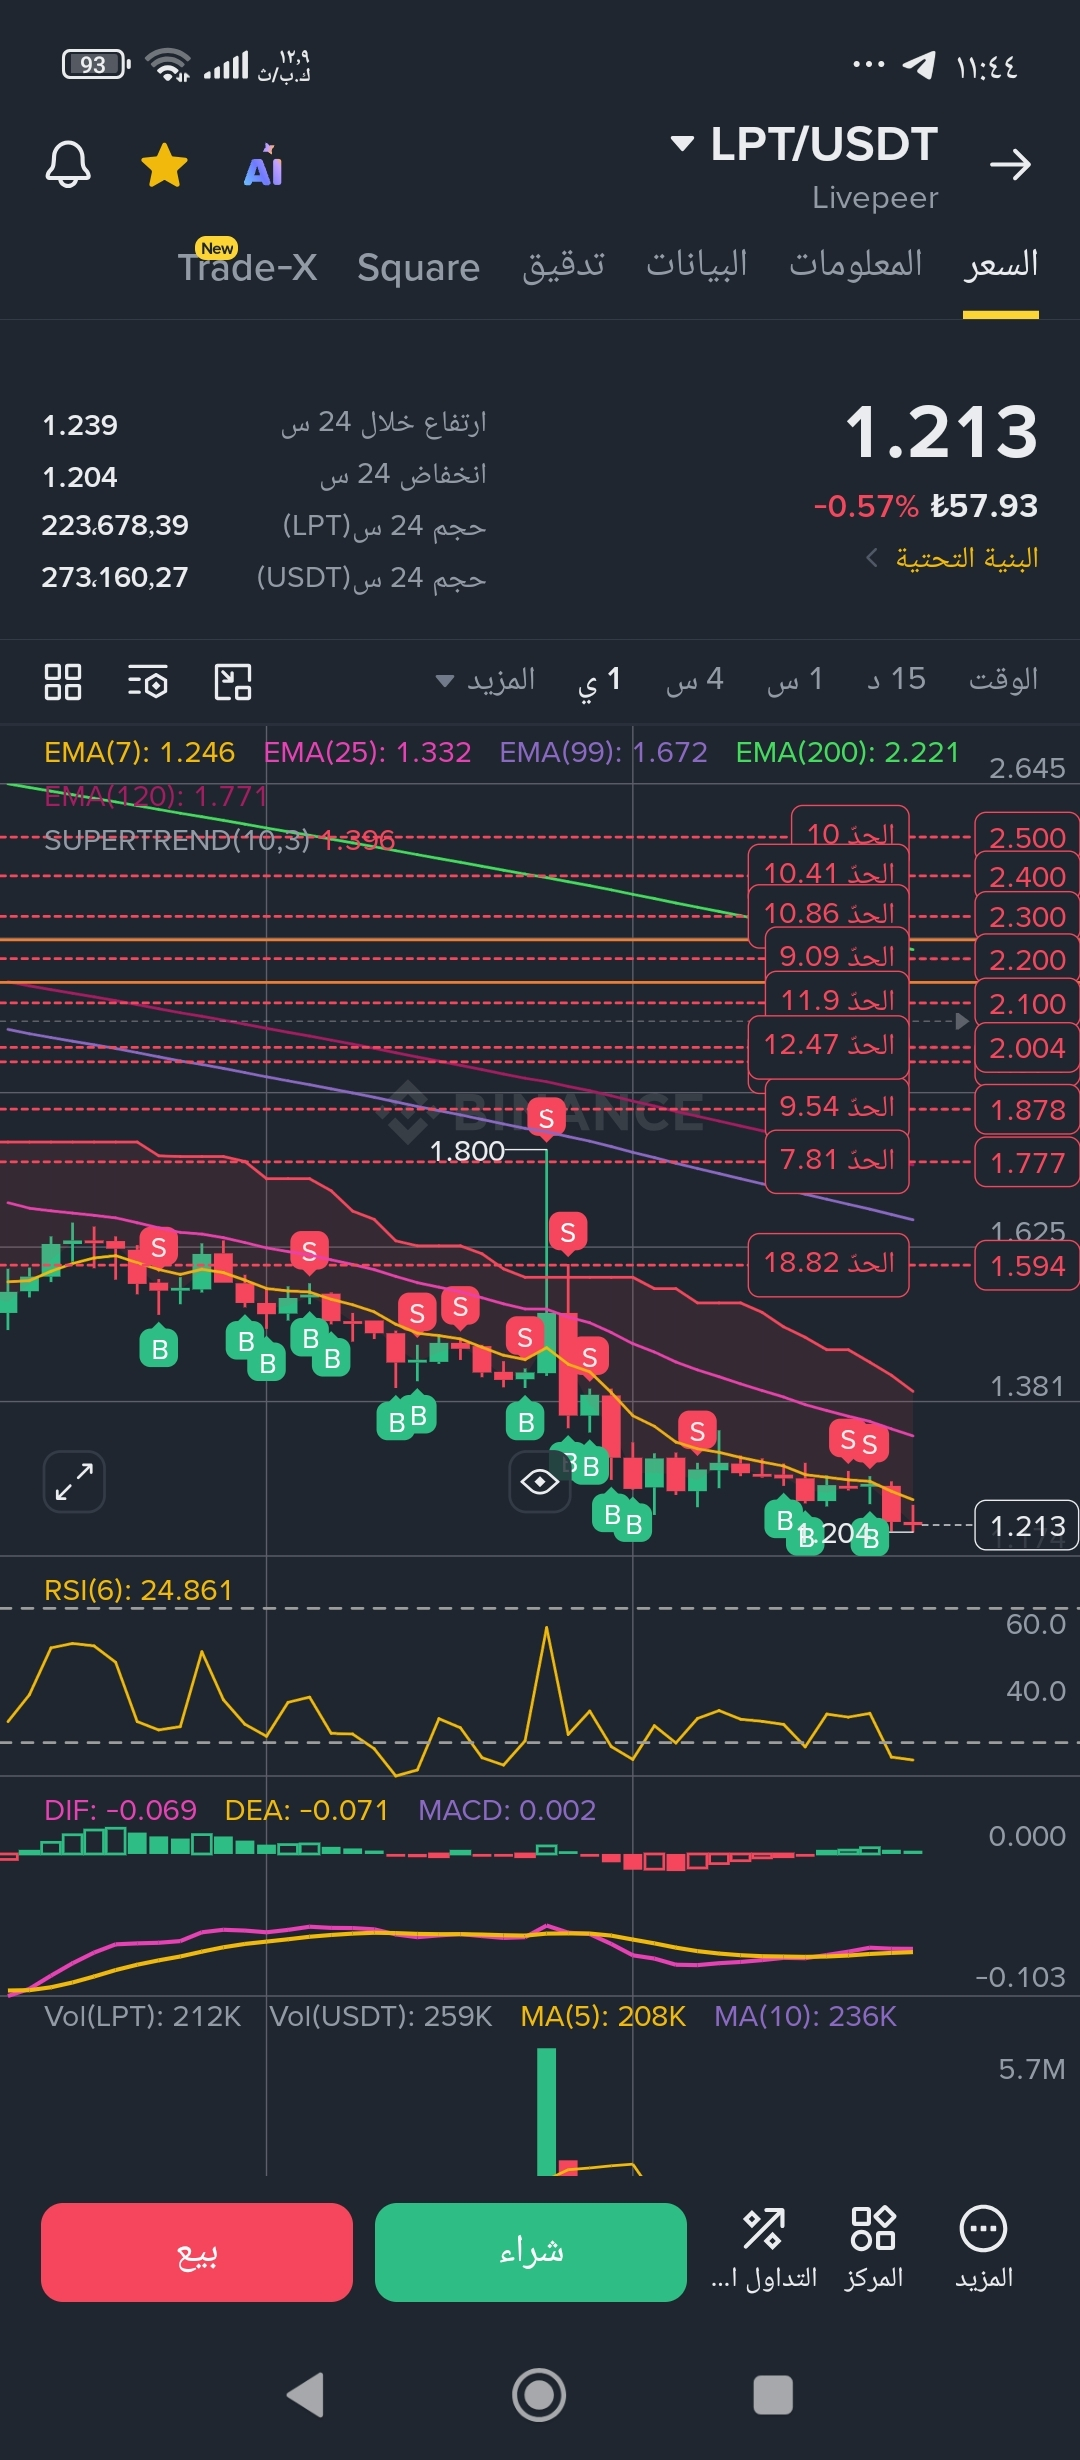Screen dimensions: 1080x2460
Task: Tap the fullscreen expand arrows on chart
Action: (x=74, y=1481)
